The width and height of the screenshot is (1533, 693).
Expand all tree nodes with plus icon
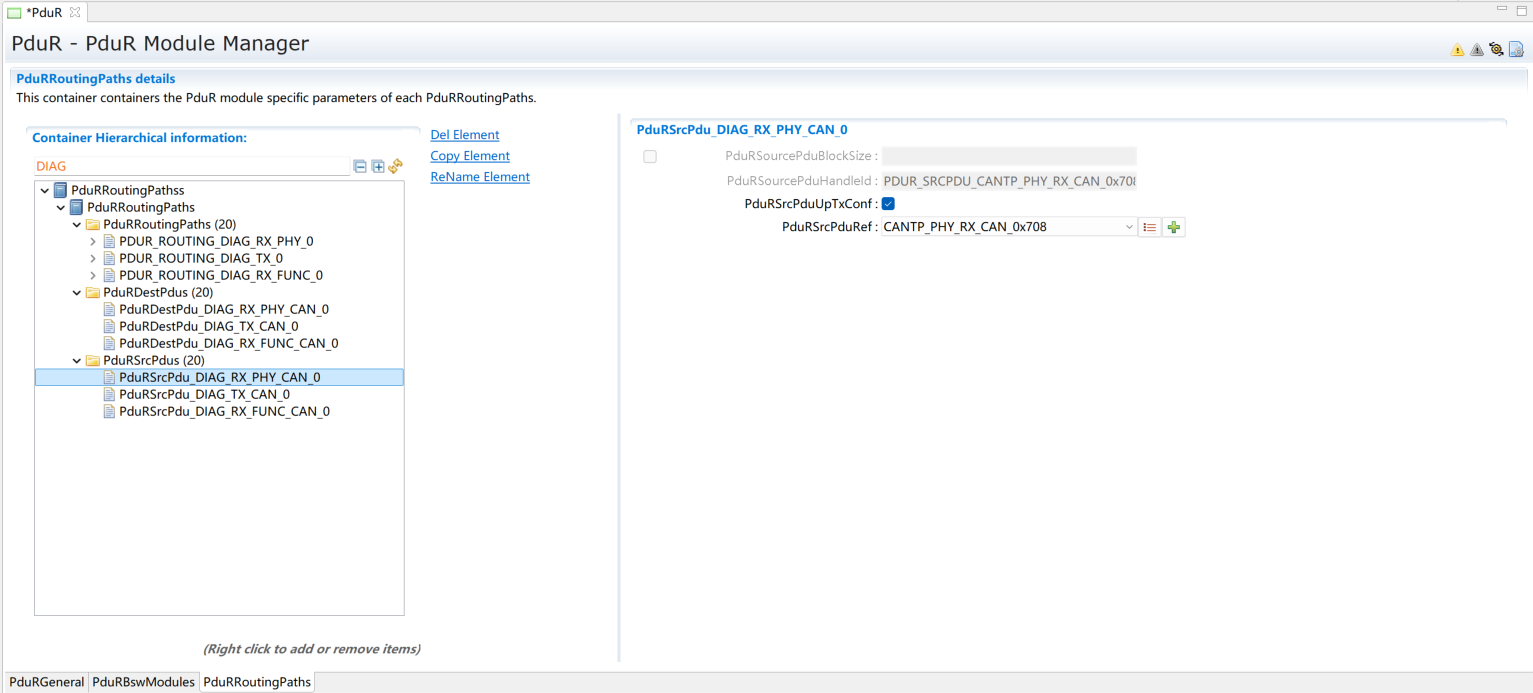point(378,166)
